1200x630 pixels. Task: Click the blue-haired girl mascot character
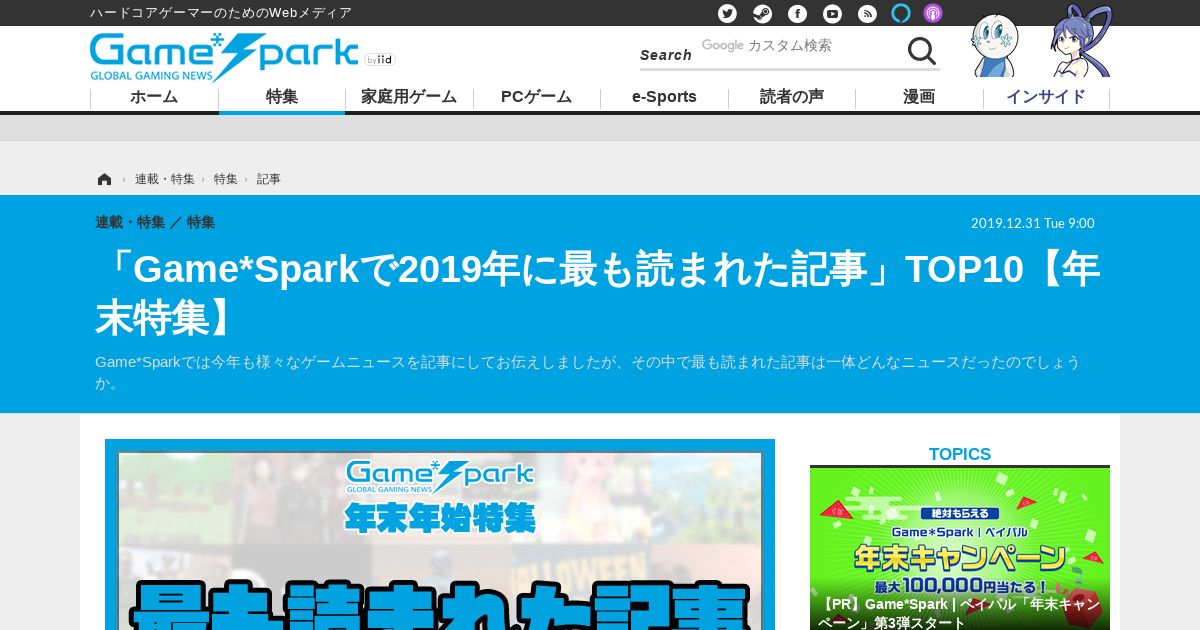[1082, 42]
